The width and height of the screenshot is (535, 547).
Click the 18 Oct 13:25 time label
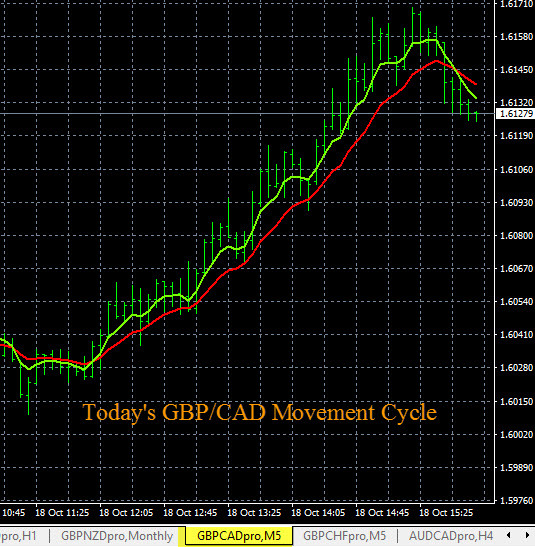click(x=254, y=513)
